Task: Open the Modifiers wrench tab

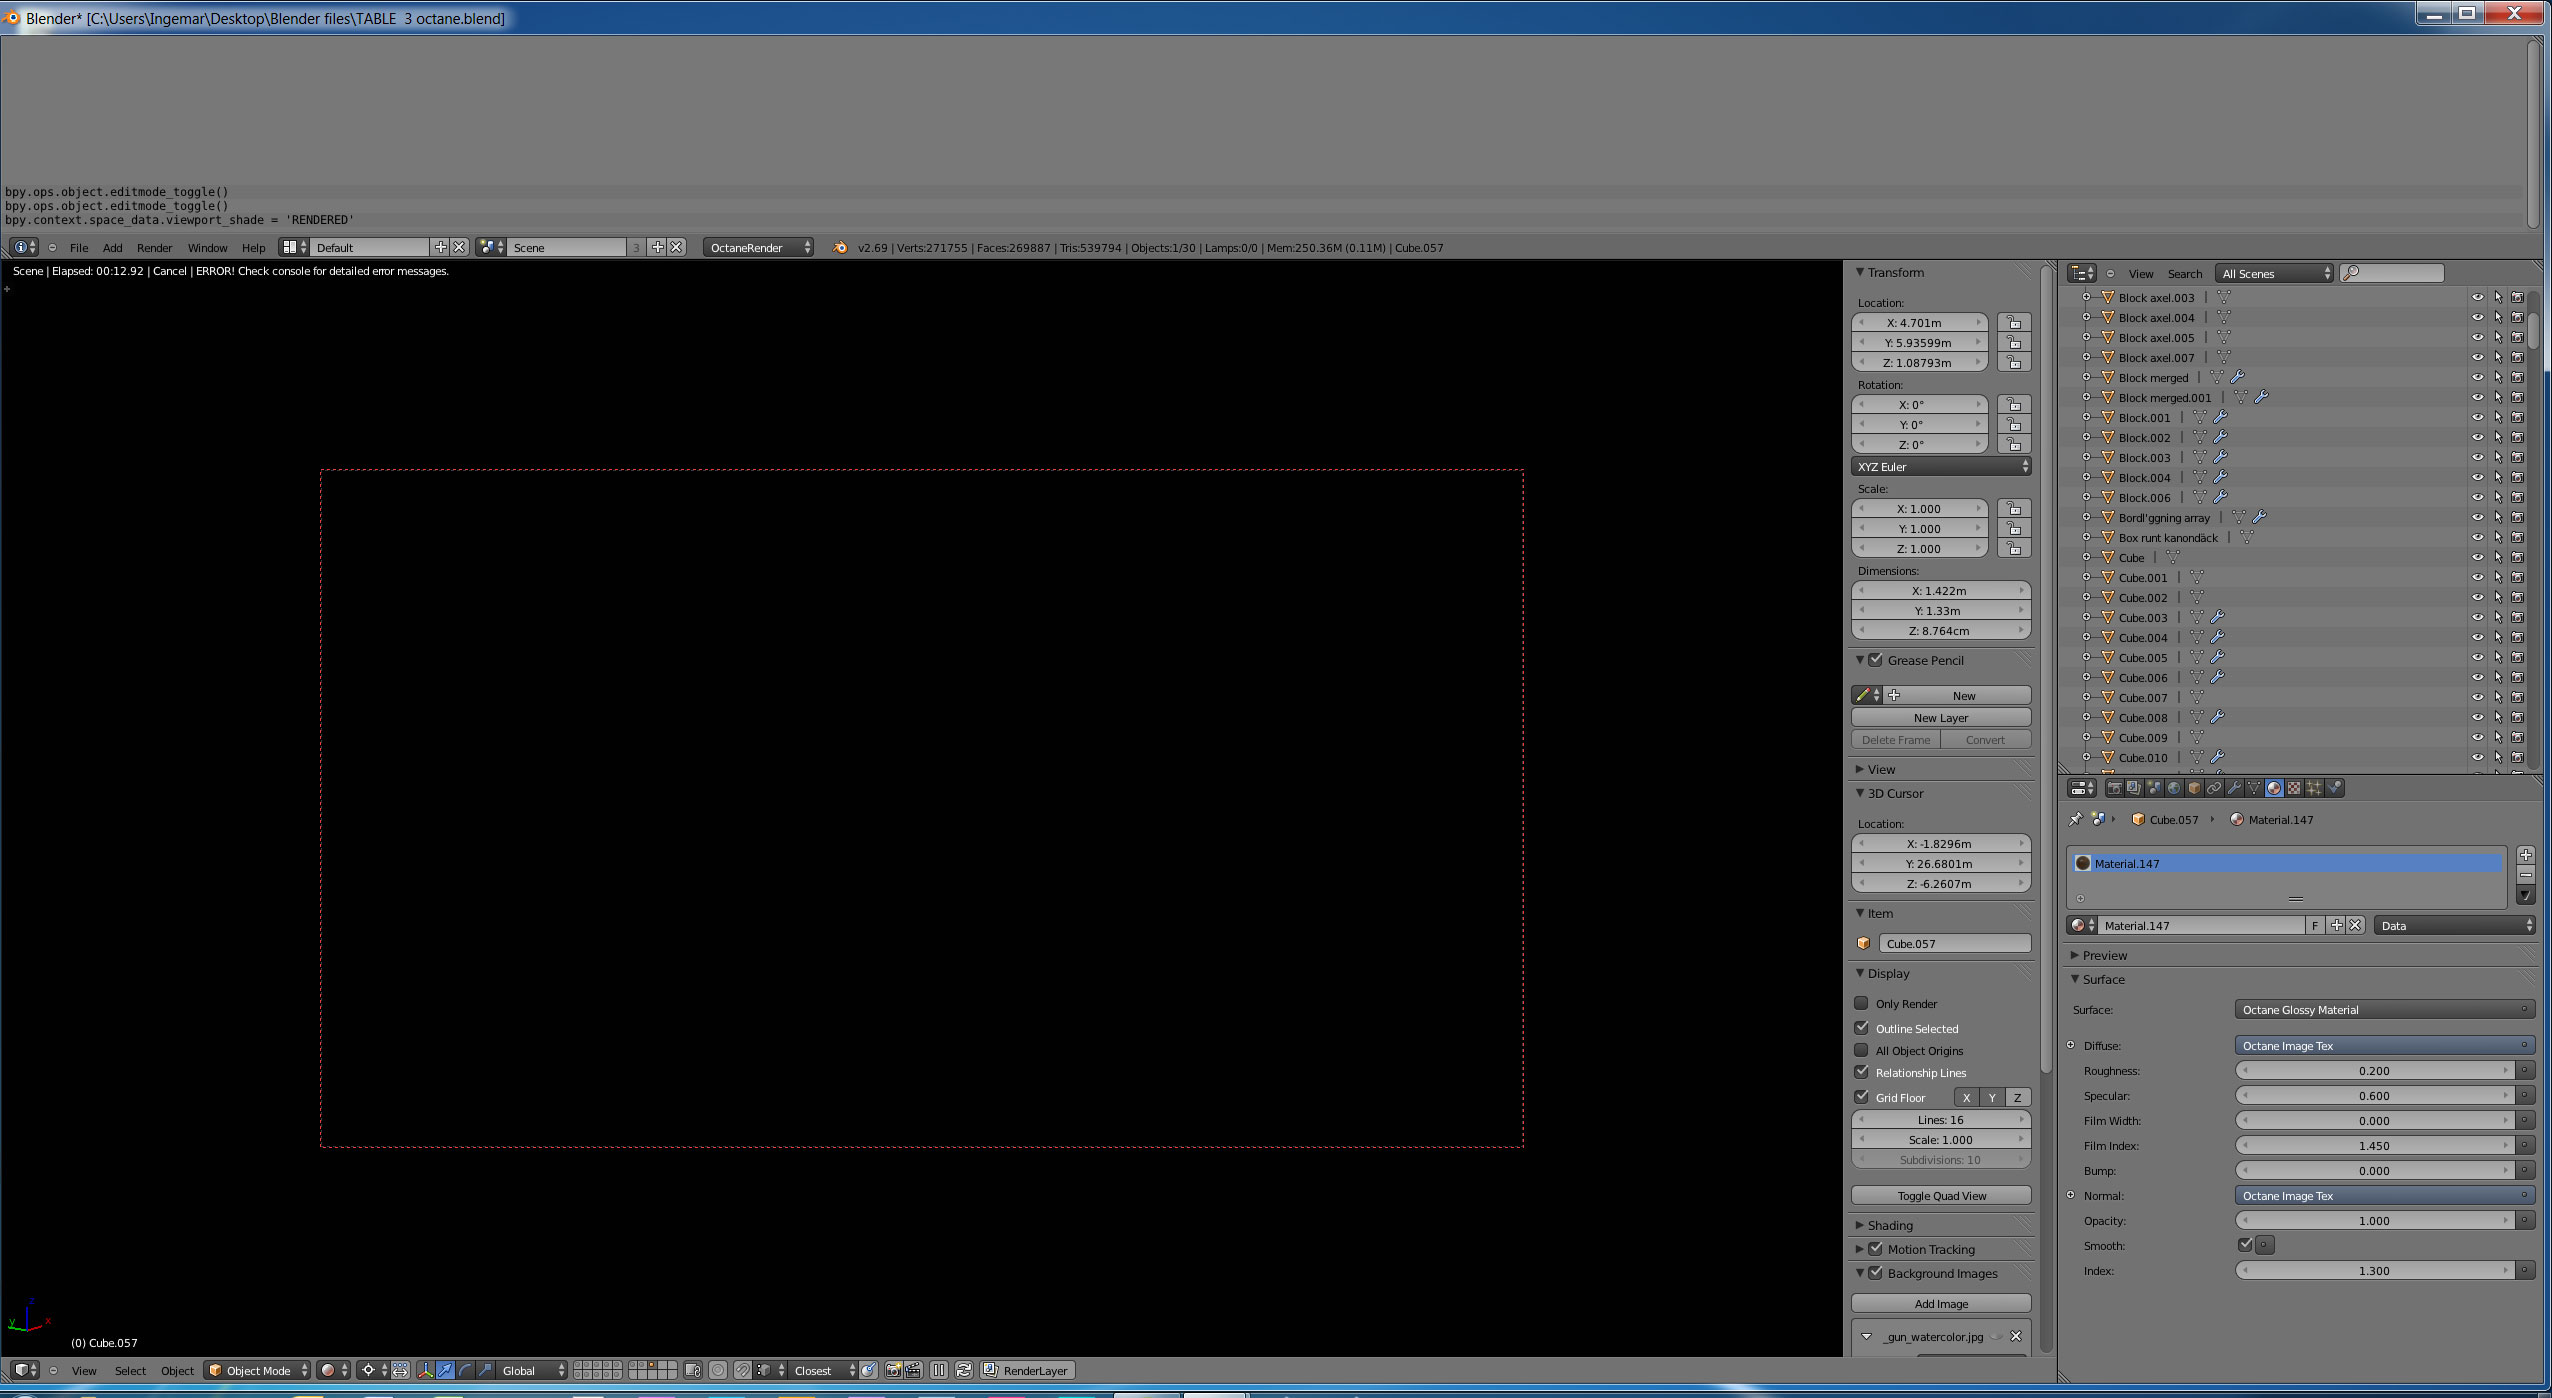Action: (x=2234, y=788)
